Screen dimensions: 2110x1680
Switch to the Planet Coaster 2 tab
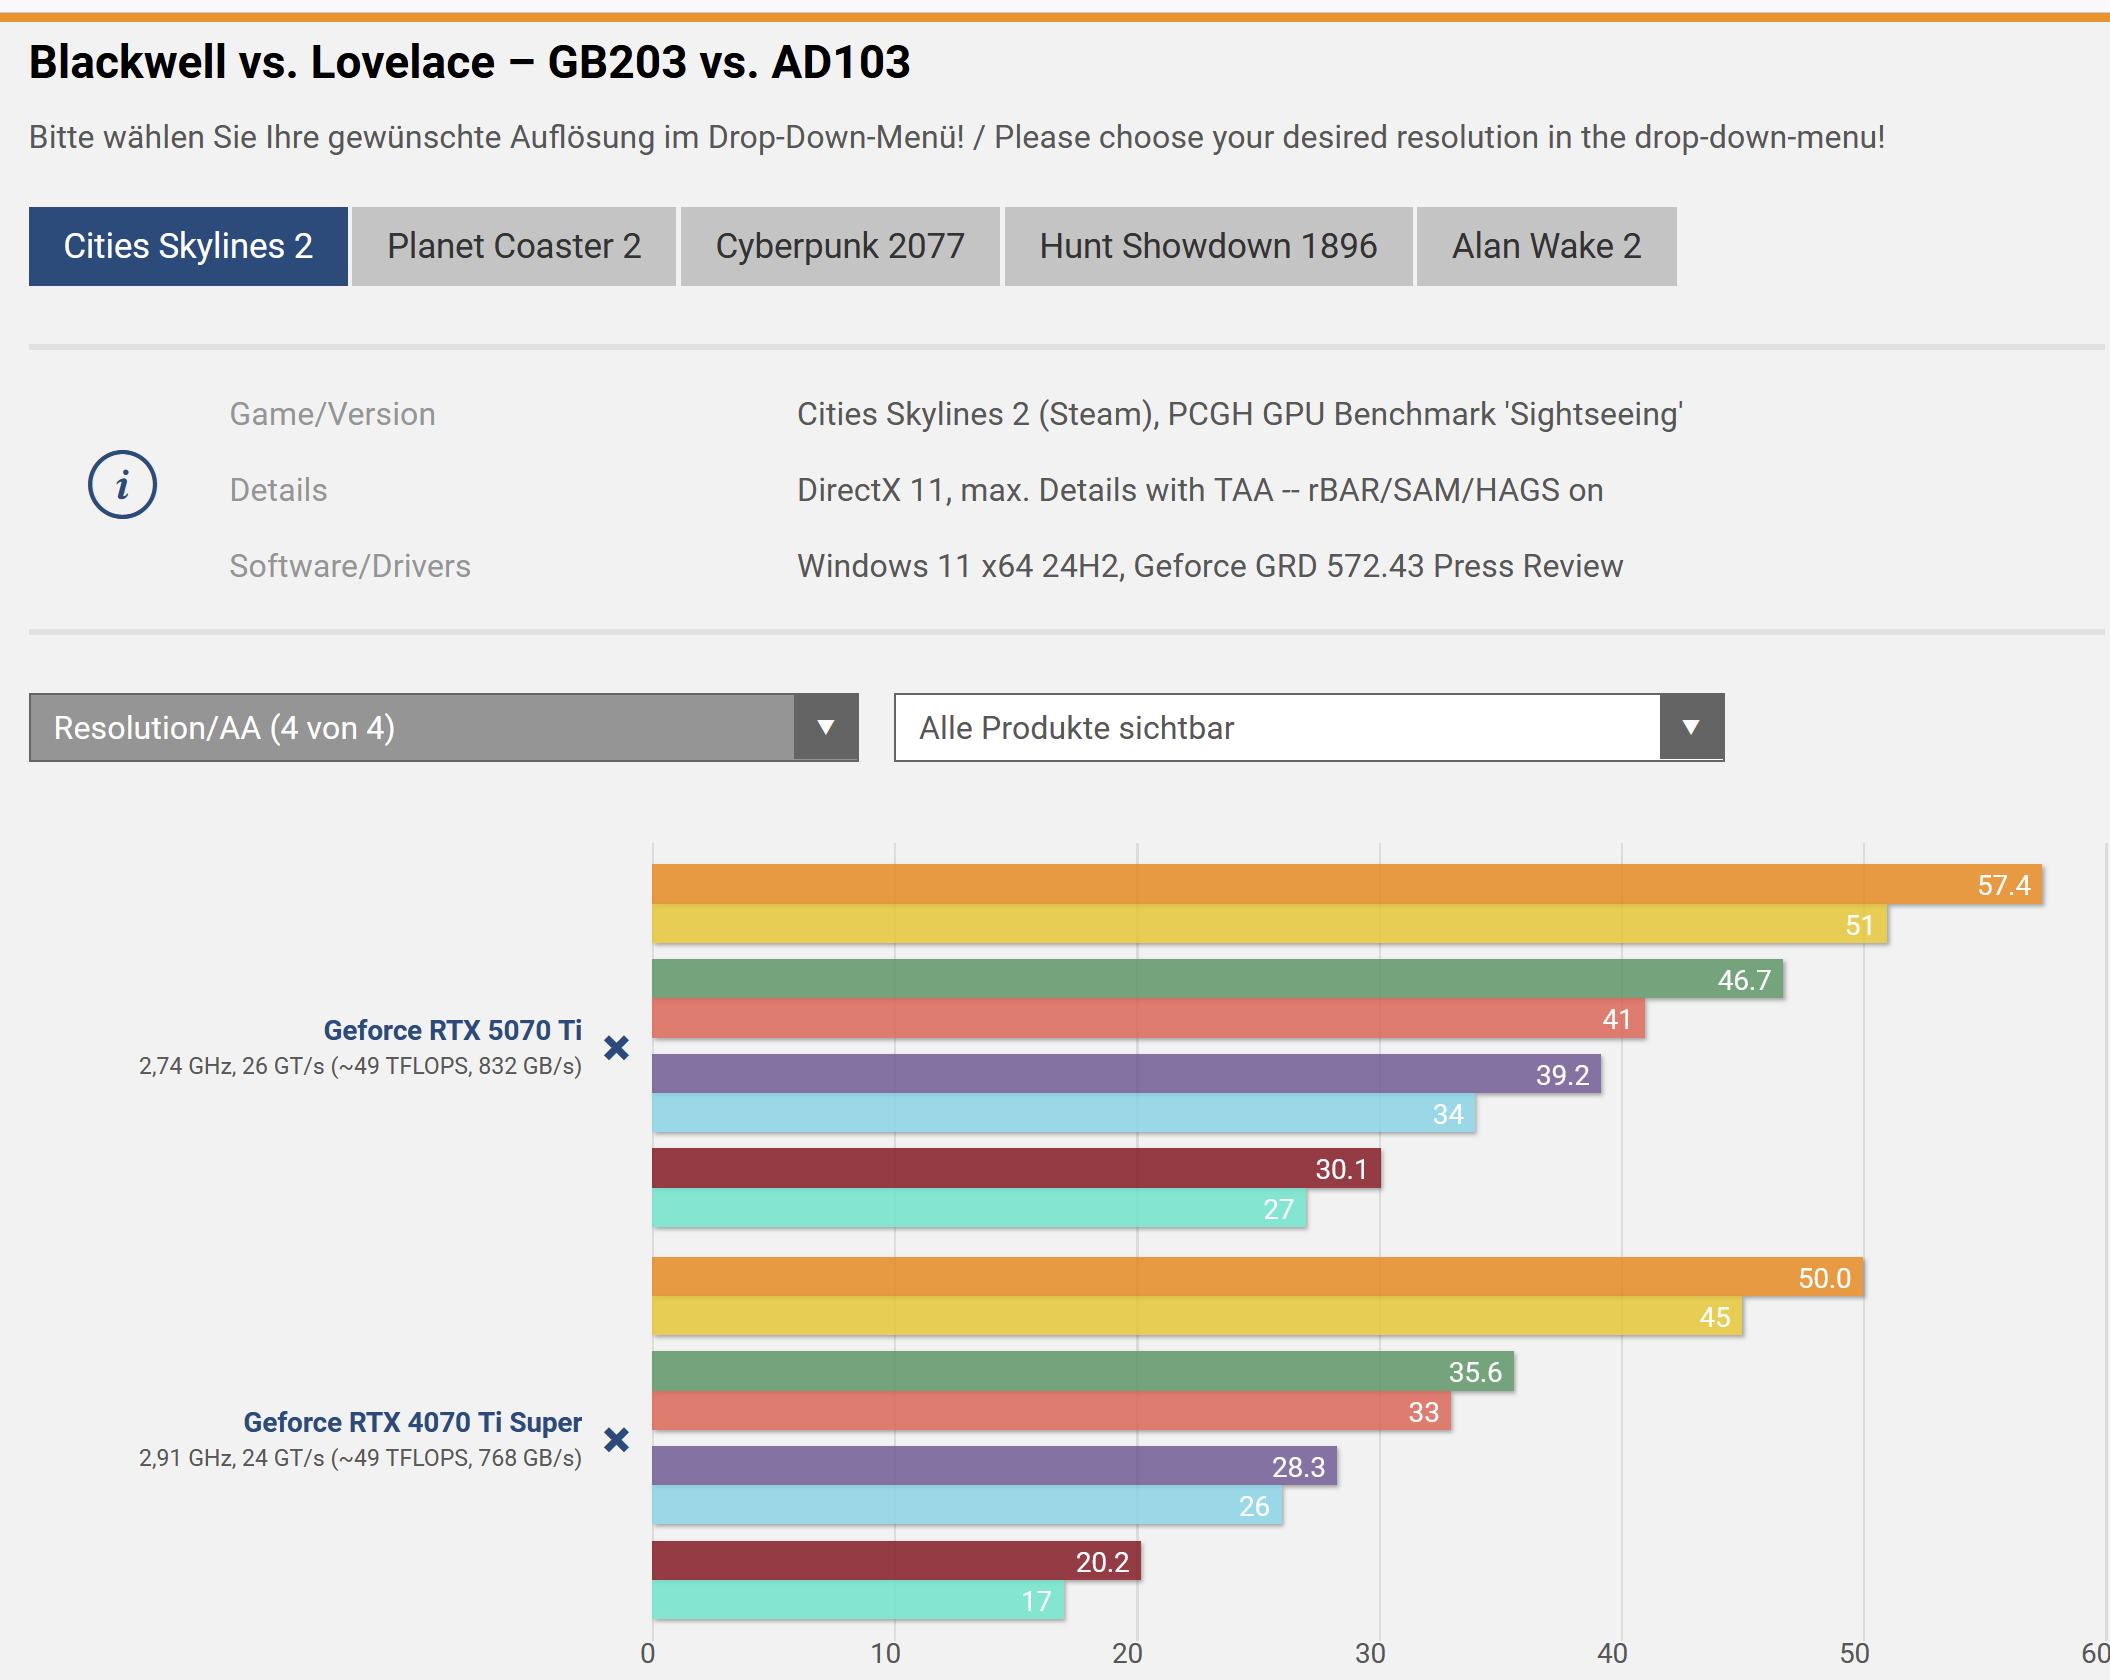[x=514, y=246]
